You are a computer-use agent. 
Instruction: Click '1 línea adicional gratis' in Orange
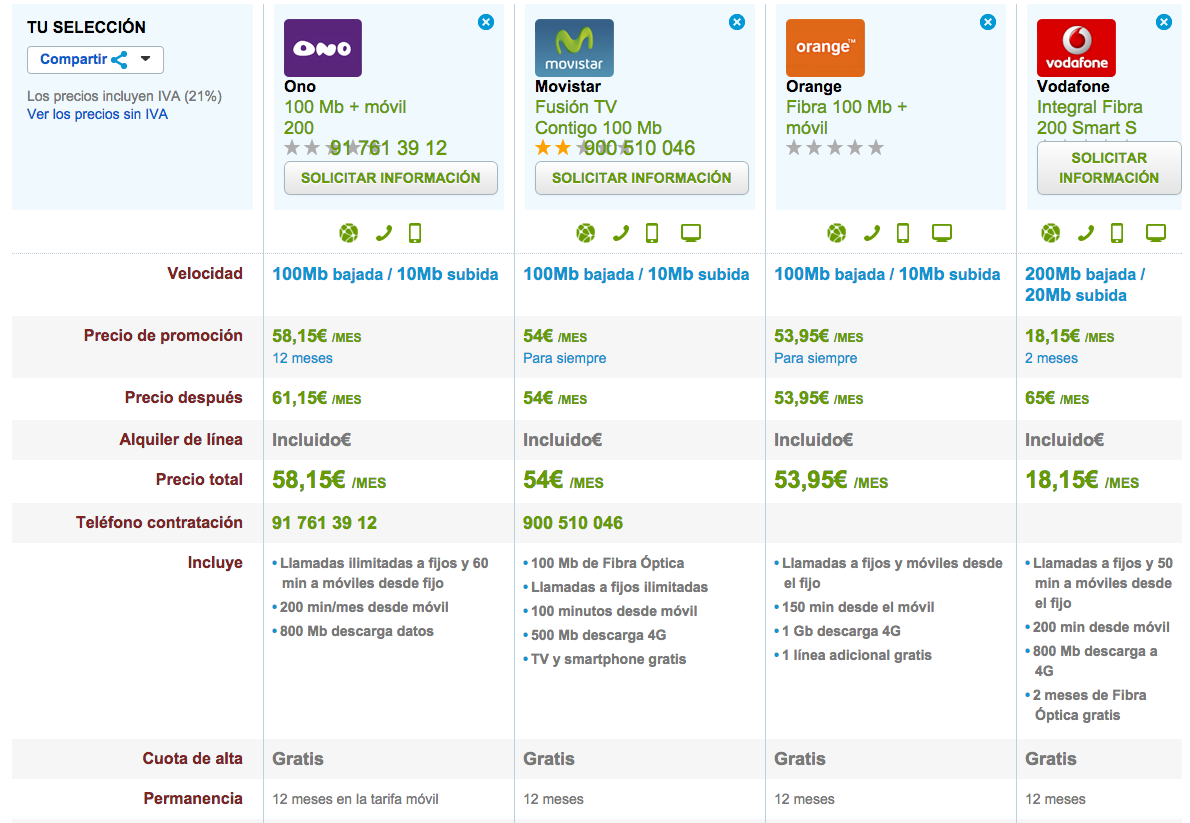tap(856, 655)
